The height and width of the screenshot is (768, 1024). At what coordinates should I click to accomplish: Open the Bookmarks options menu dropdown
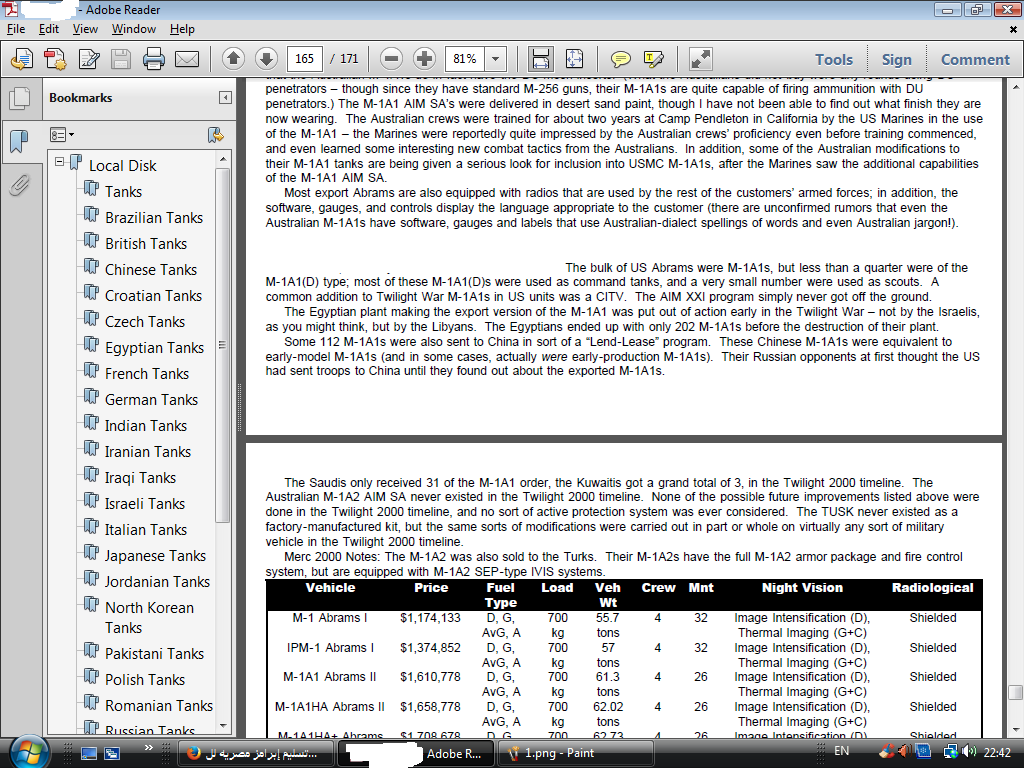62,135
